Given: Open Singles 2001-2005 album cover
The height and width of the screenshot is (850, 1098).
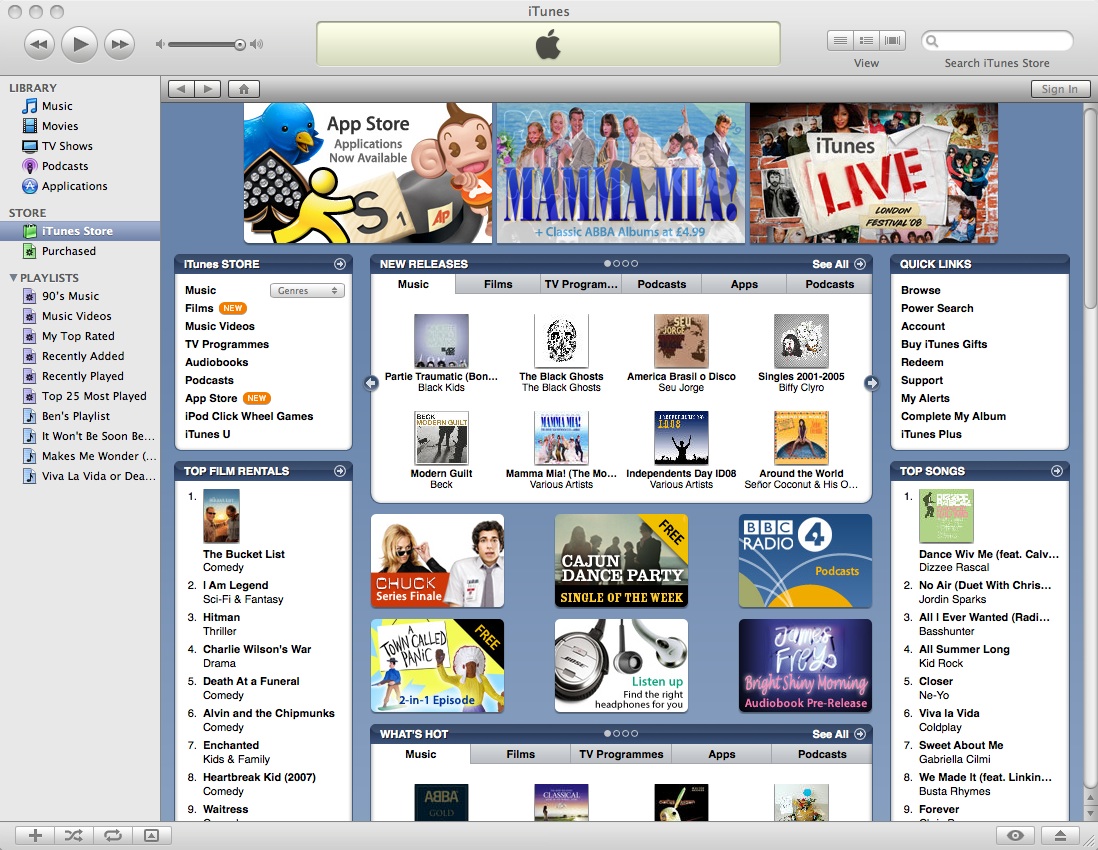Looking at the screenshot, I should coord(801,341).
